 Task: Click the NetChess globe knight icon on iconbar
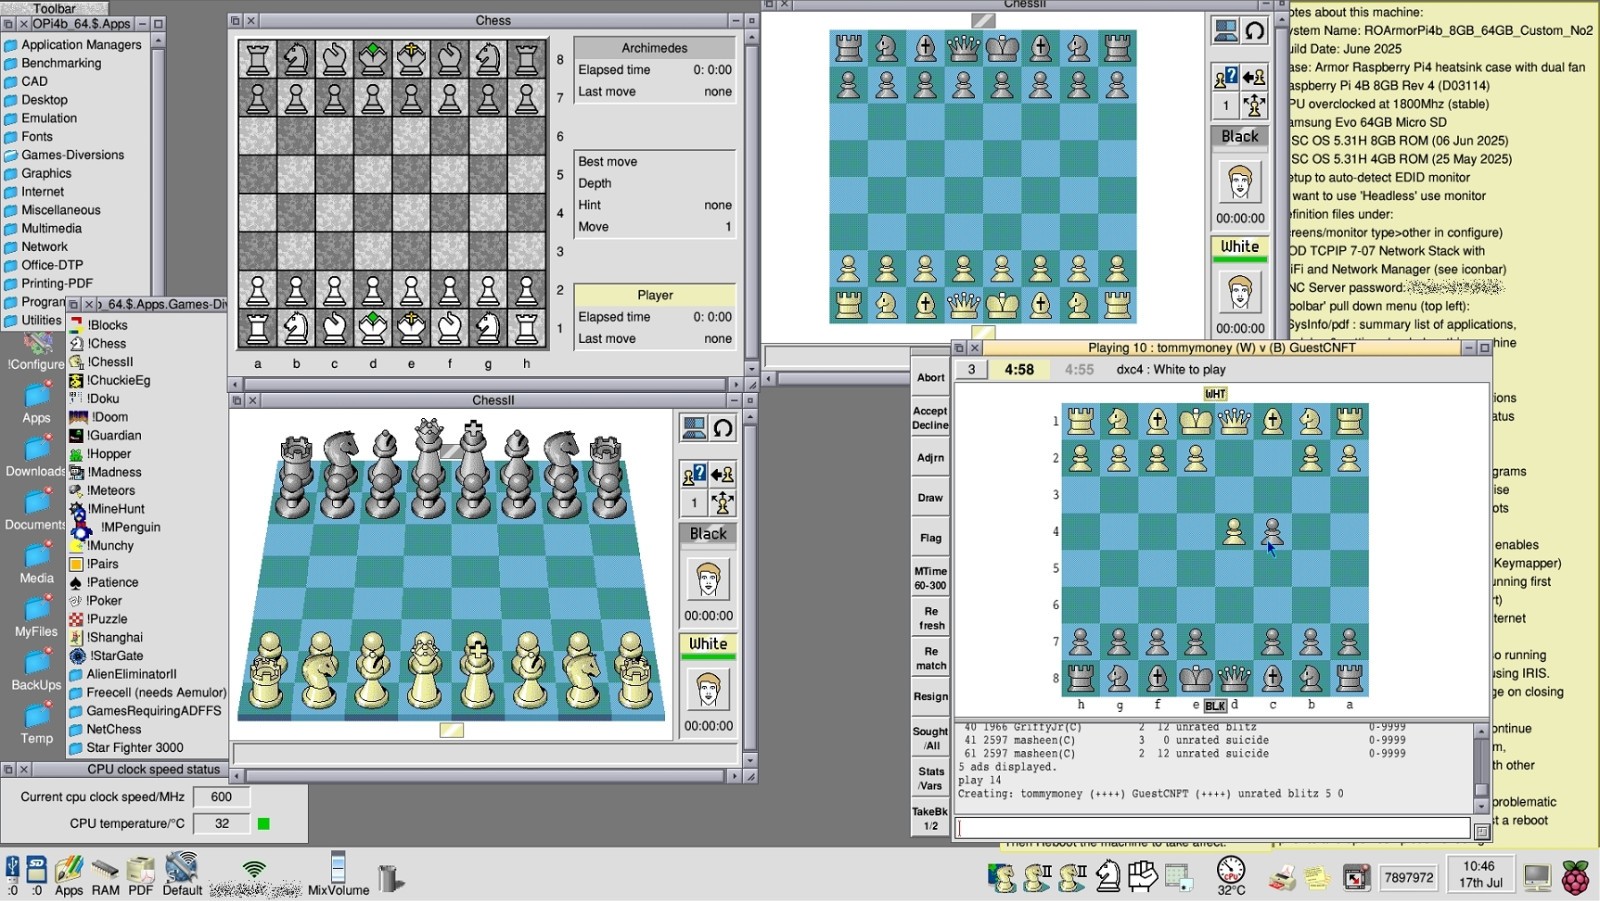(1001, 877)
